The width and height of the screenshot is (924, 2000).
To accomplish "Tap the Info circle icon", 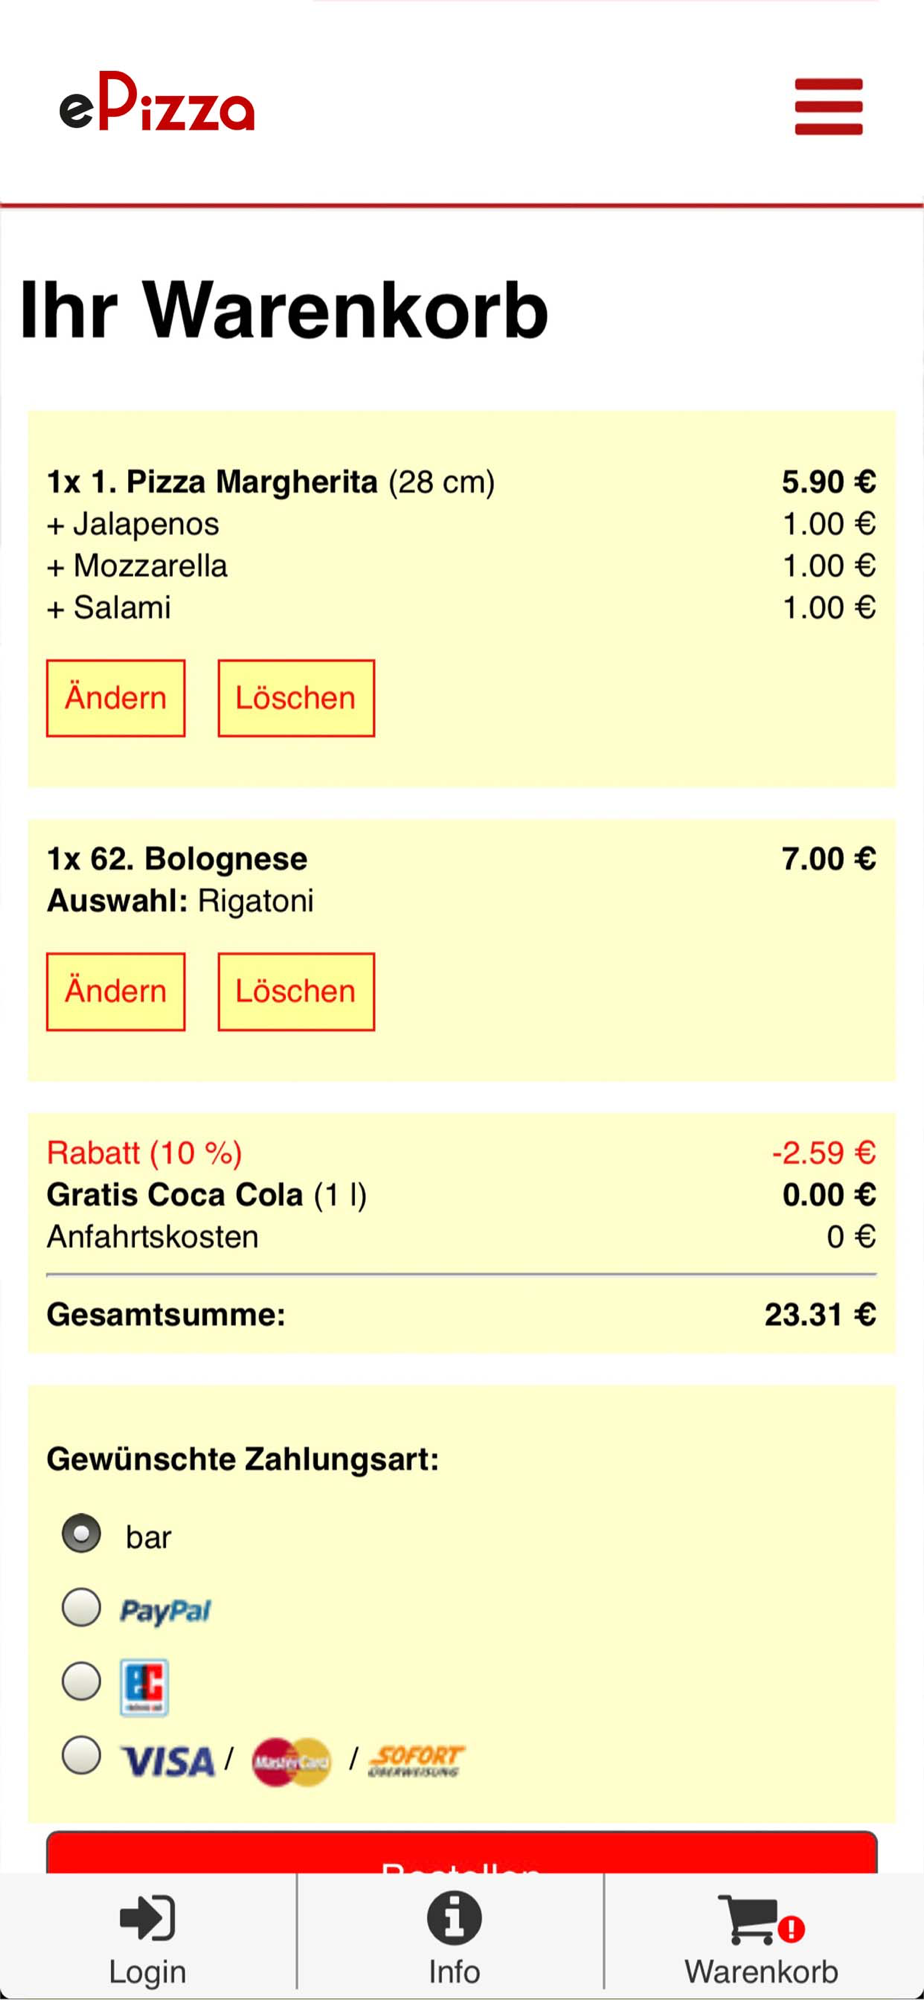I will pos(454,1918).
